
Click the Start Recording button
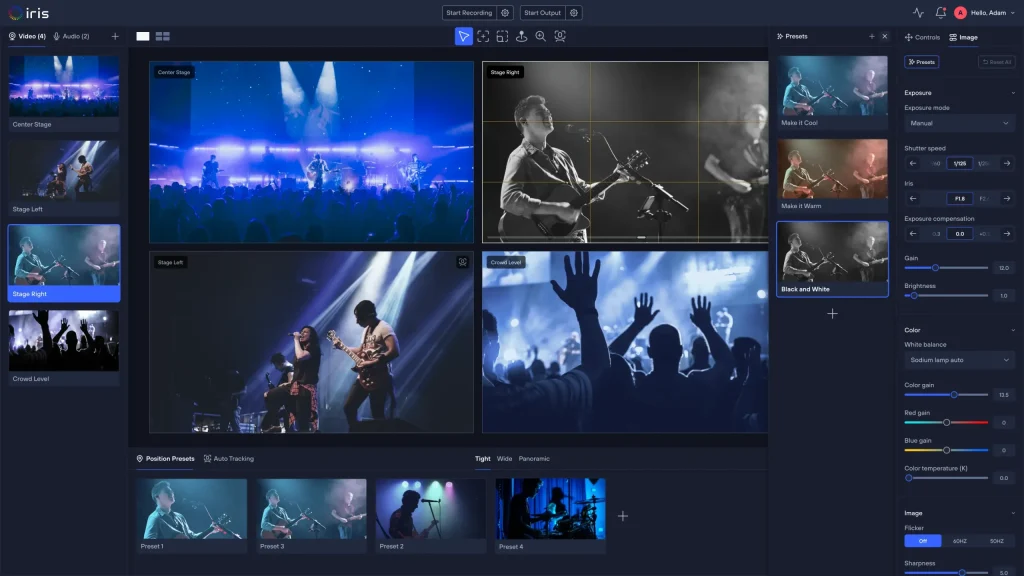469,13
